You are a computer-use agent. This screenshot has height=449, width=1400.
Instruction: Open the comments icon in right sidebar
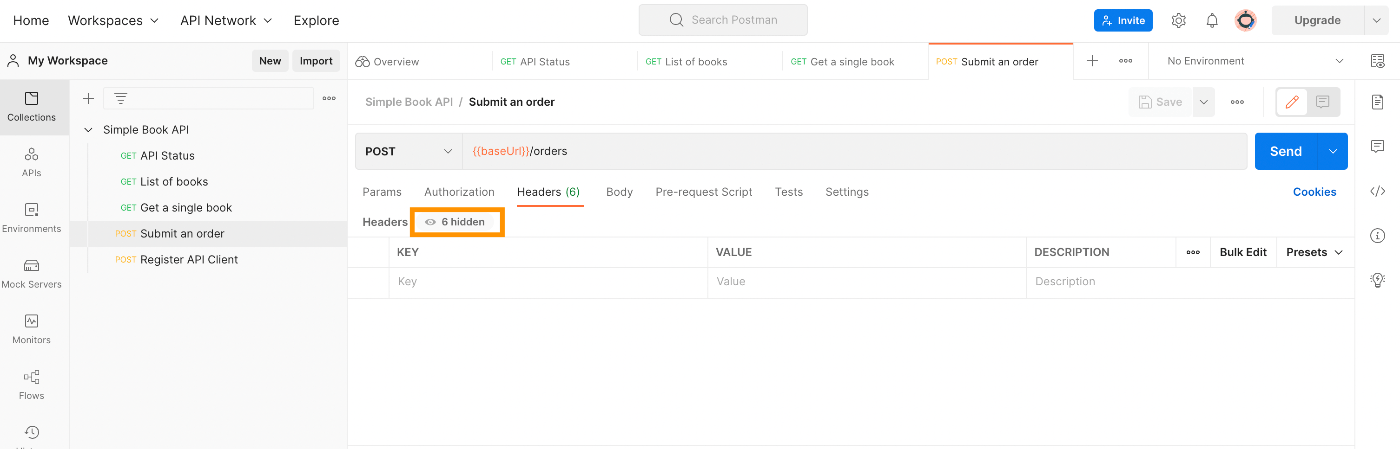[1377, 147]
